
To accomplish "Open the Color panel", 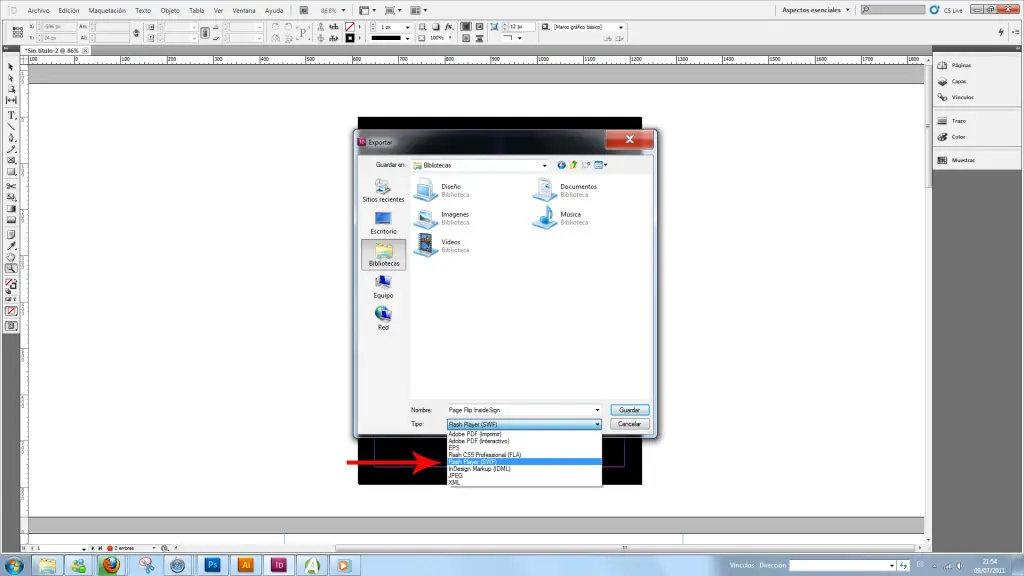I will (x=952, y=137).
